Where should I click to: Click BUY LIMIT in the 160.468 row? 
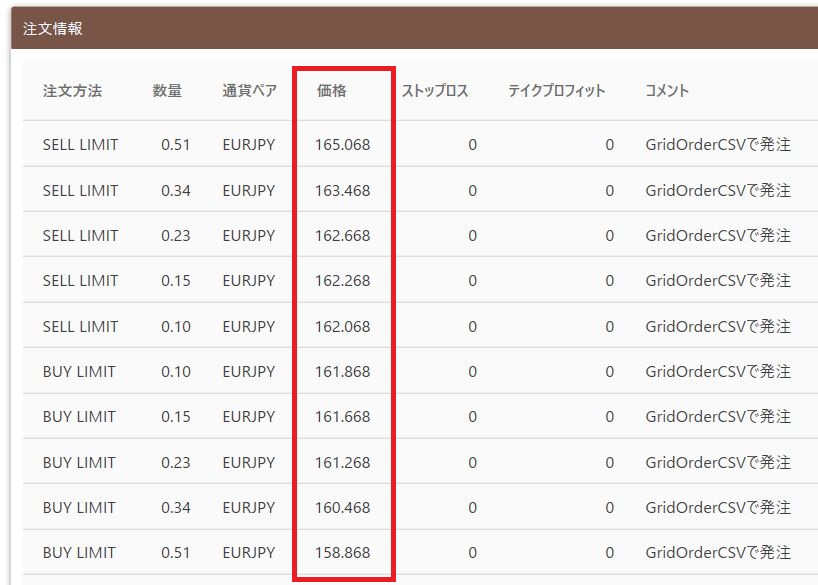pyautogui.click(x=79, y=508)
